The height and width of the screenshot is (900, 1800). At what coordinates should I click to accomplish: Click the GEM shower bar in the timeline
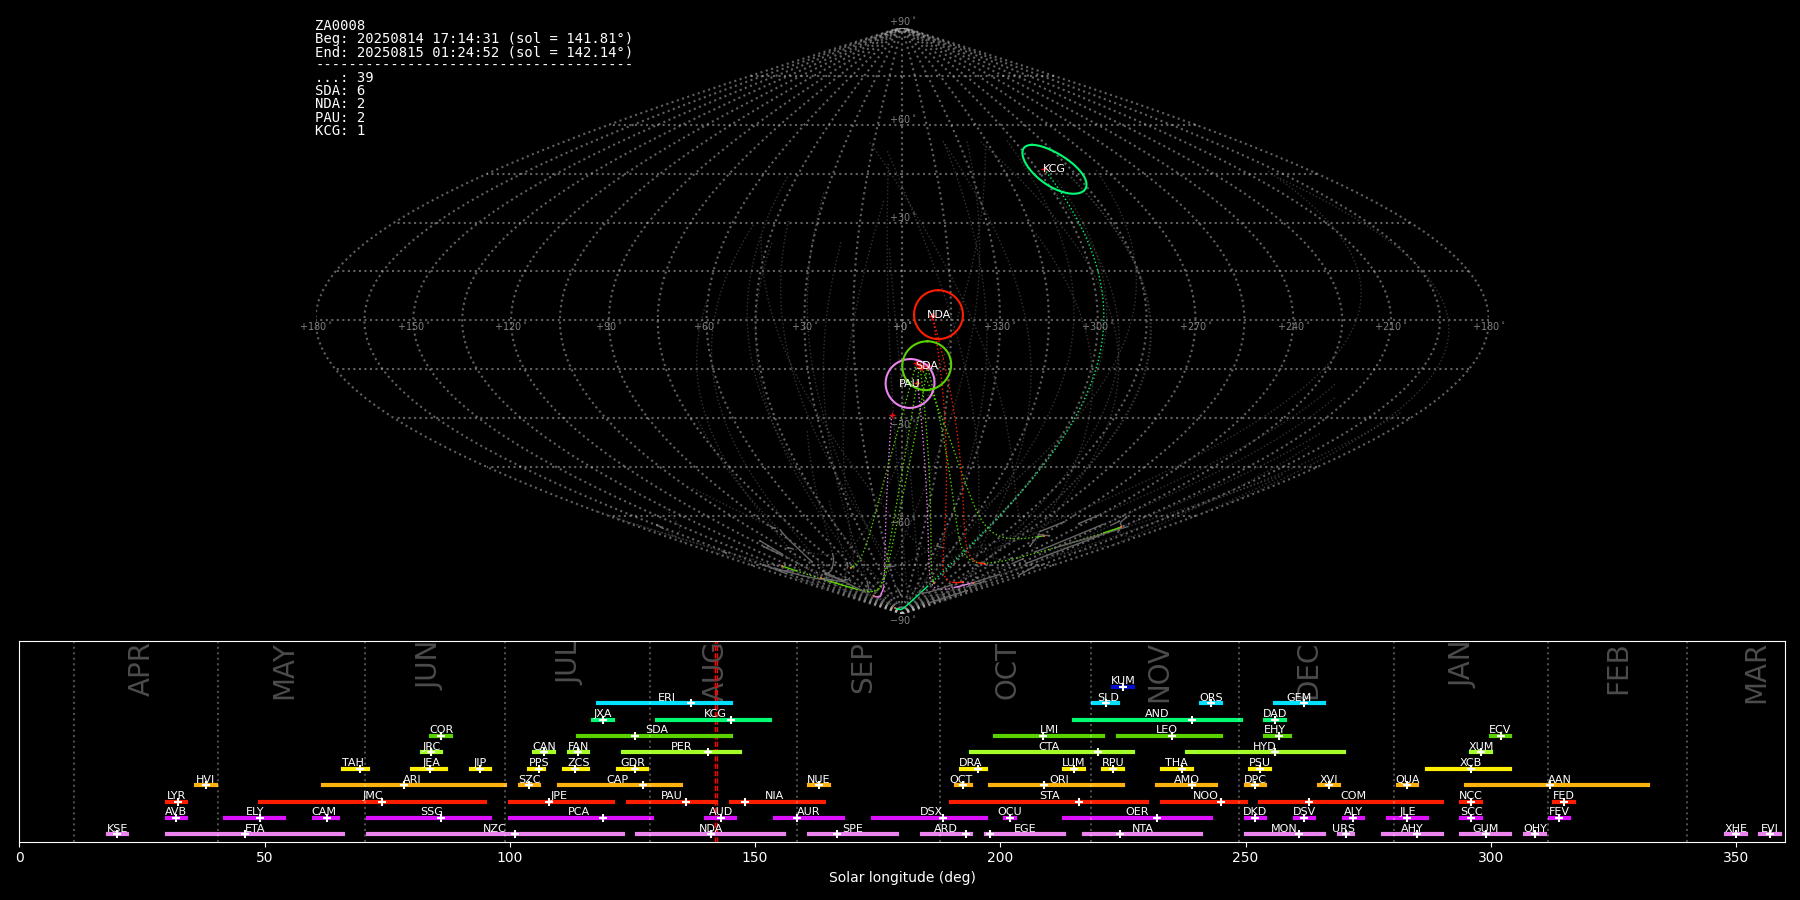(1299, 703)
